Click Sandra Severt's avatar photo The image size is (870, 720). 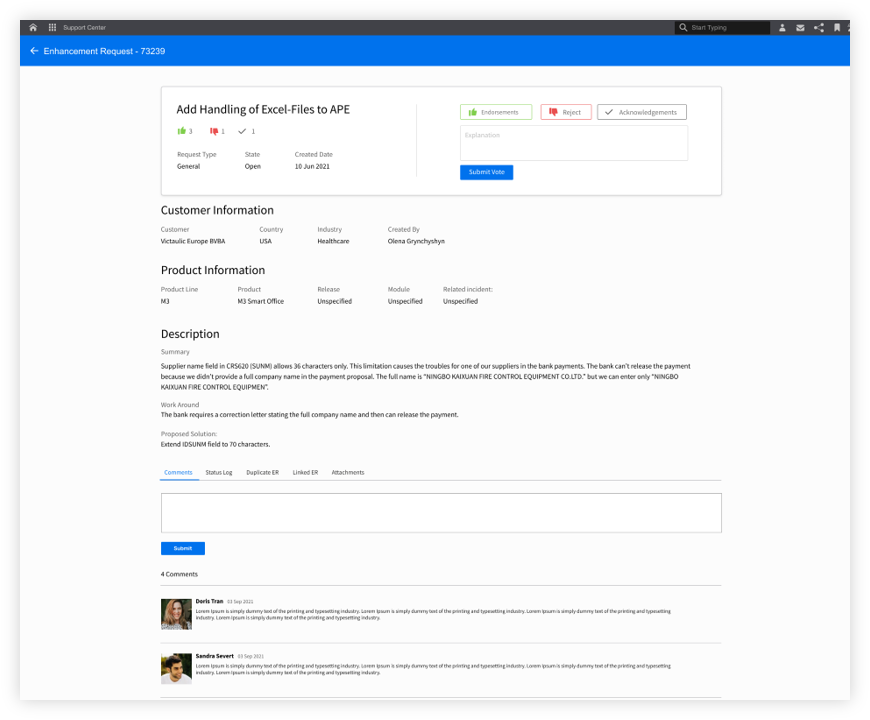click(176, 668)
